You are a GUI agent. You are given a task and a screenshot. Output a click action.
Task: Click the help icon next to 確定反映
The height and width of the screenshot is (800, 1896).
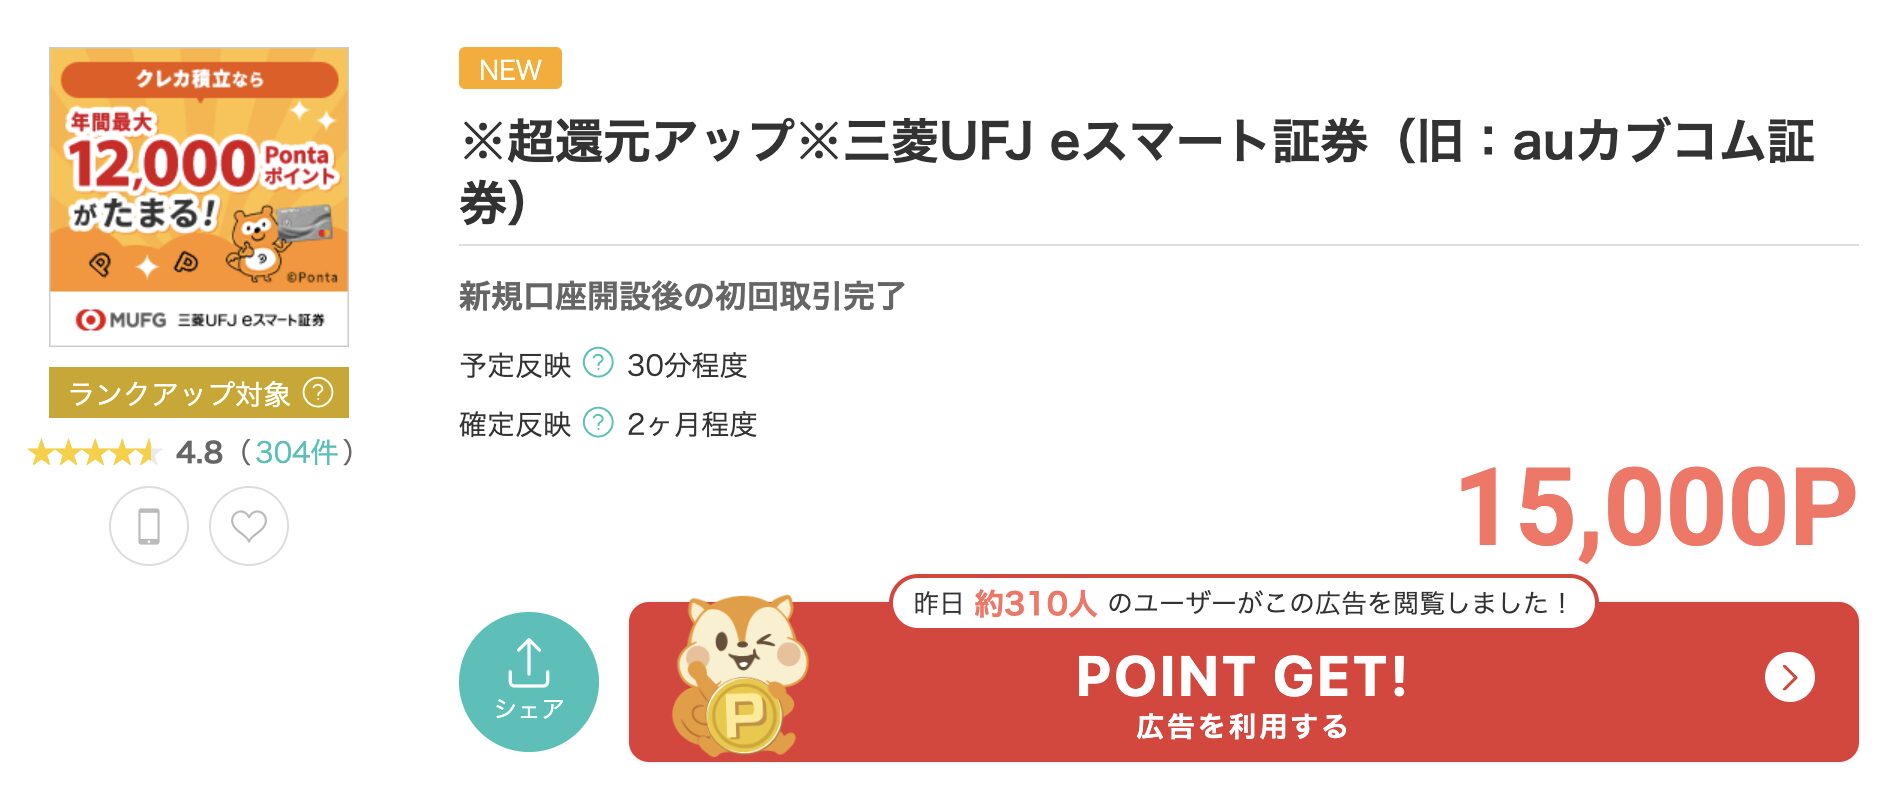coord(597,424)
